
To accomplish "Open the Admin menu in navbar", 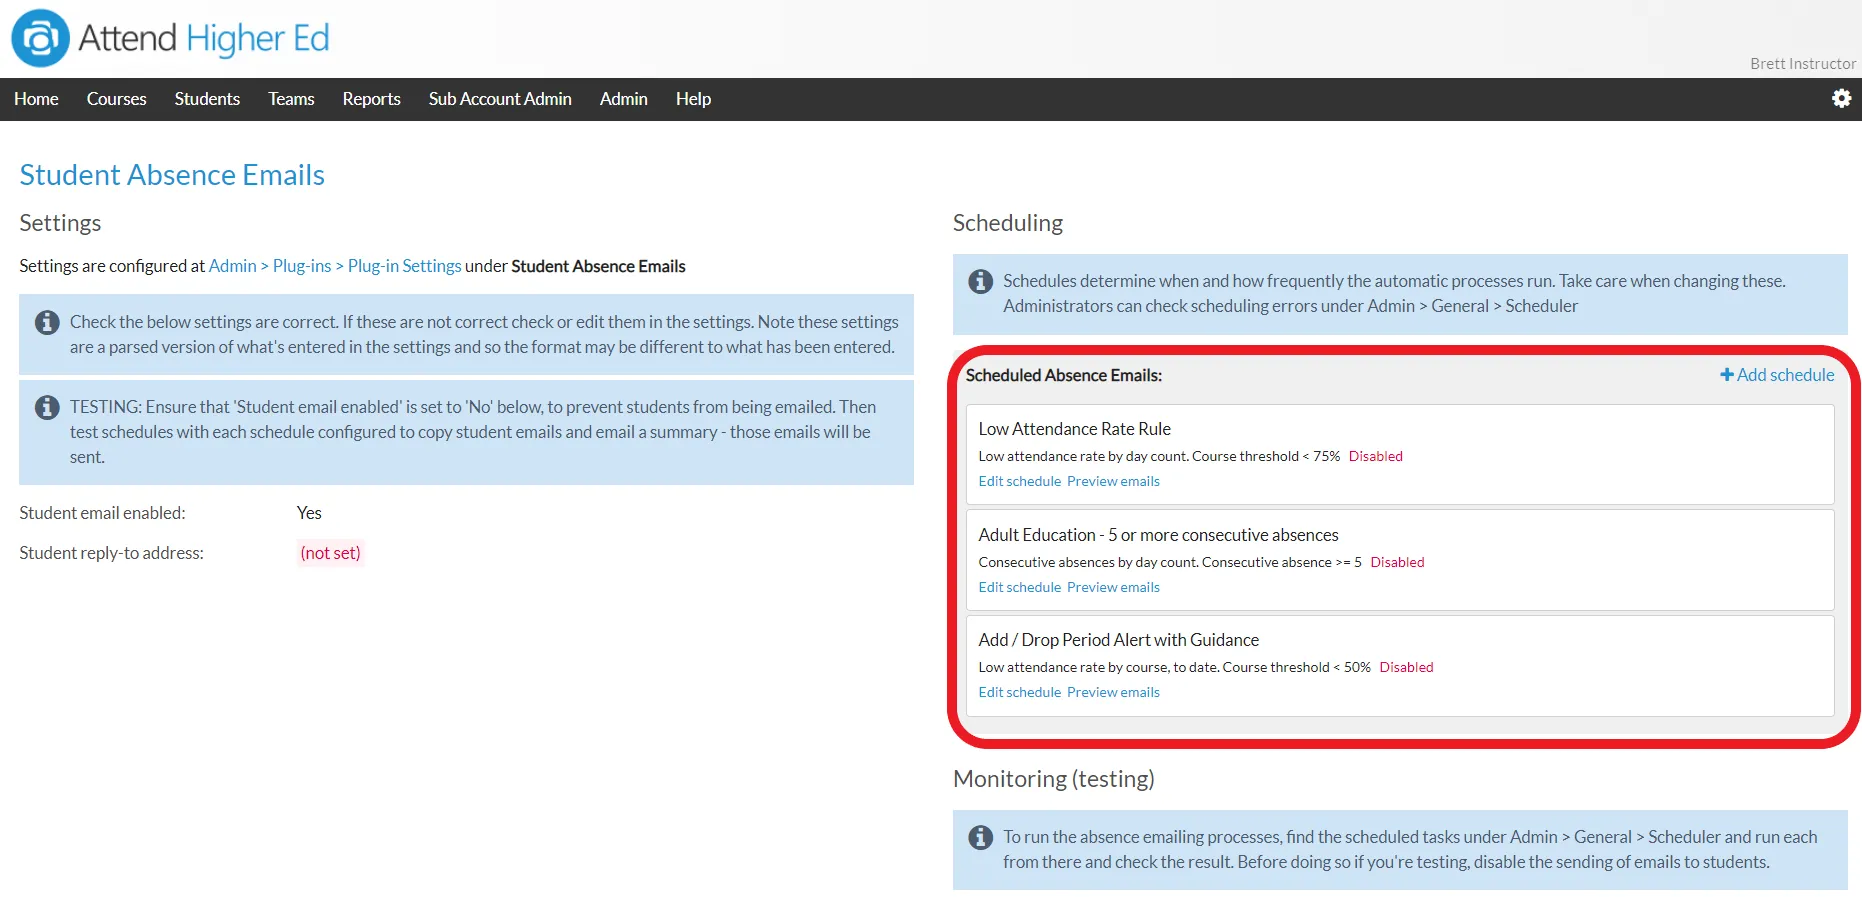I will click(624, 99).
